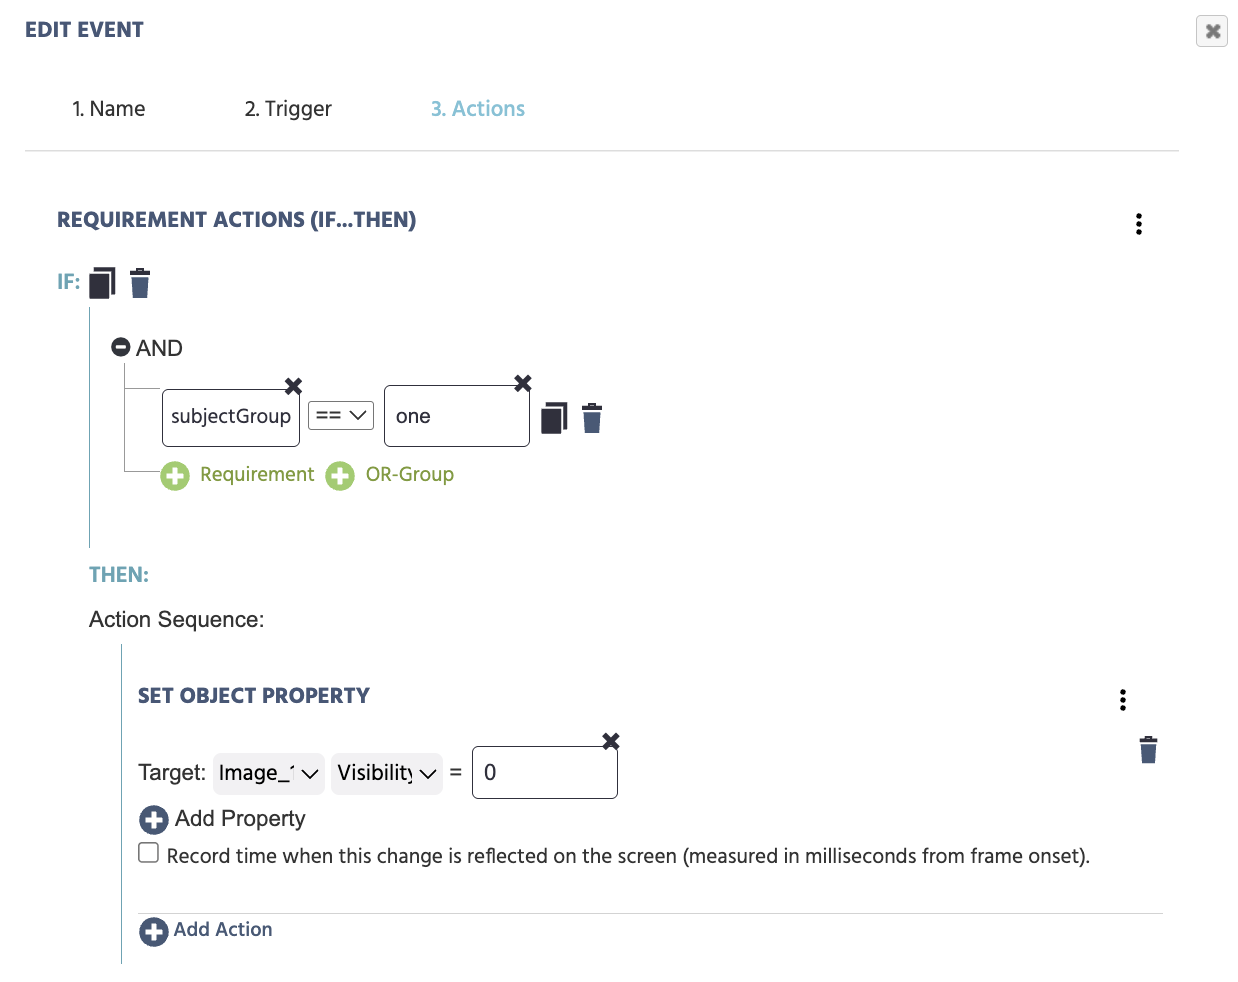This screenshot has height=982, width=1238.
Task: Switch to the Trigger step tab
Action: pyautogui.click(x=288, y=109)
